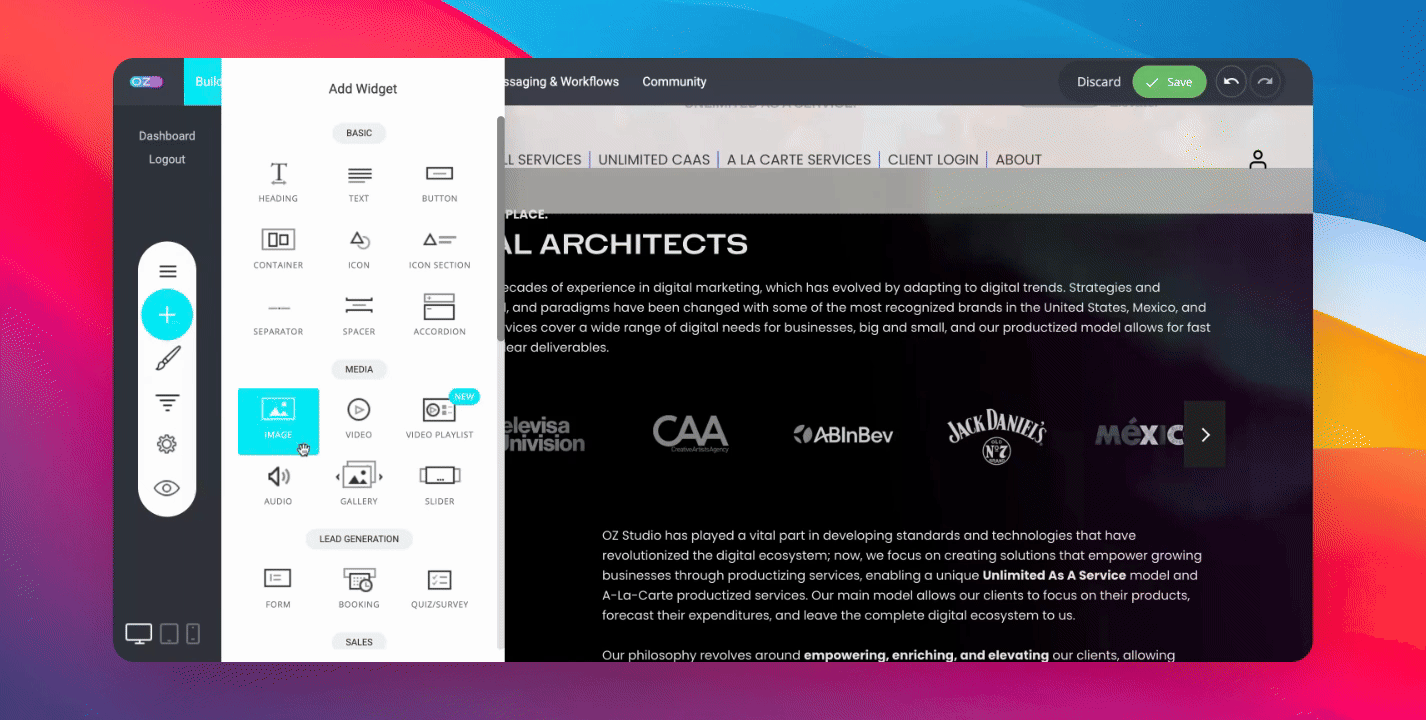The width and height of the screenshot is (1426, 720).
Task: Redo the last change
Action: 1266,82
